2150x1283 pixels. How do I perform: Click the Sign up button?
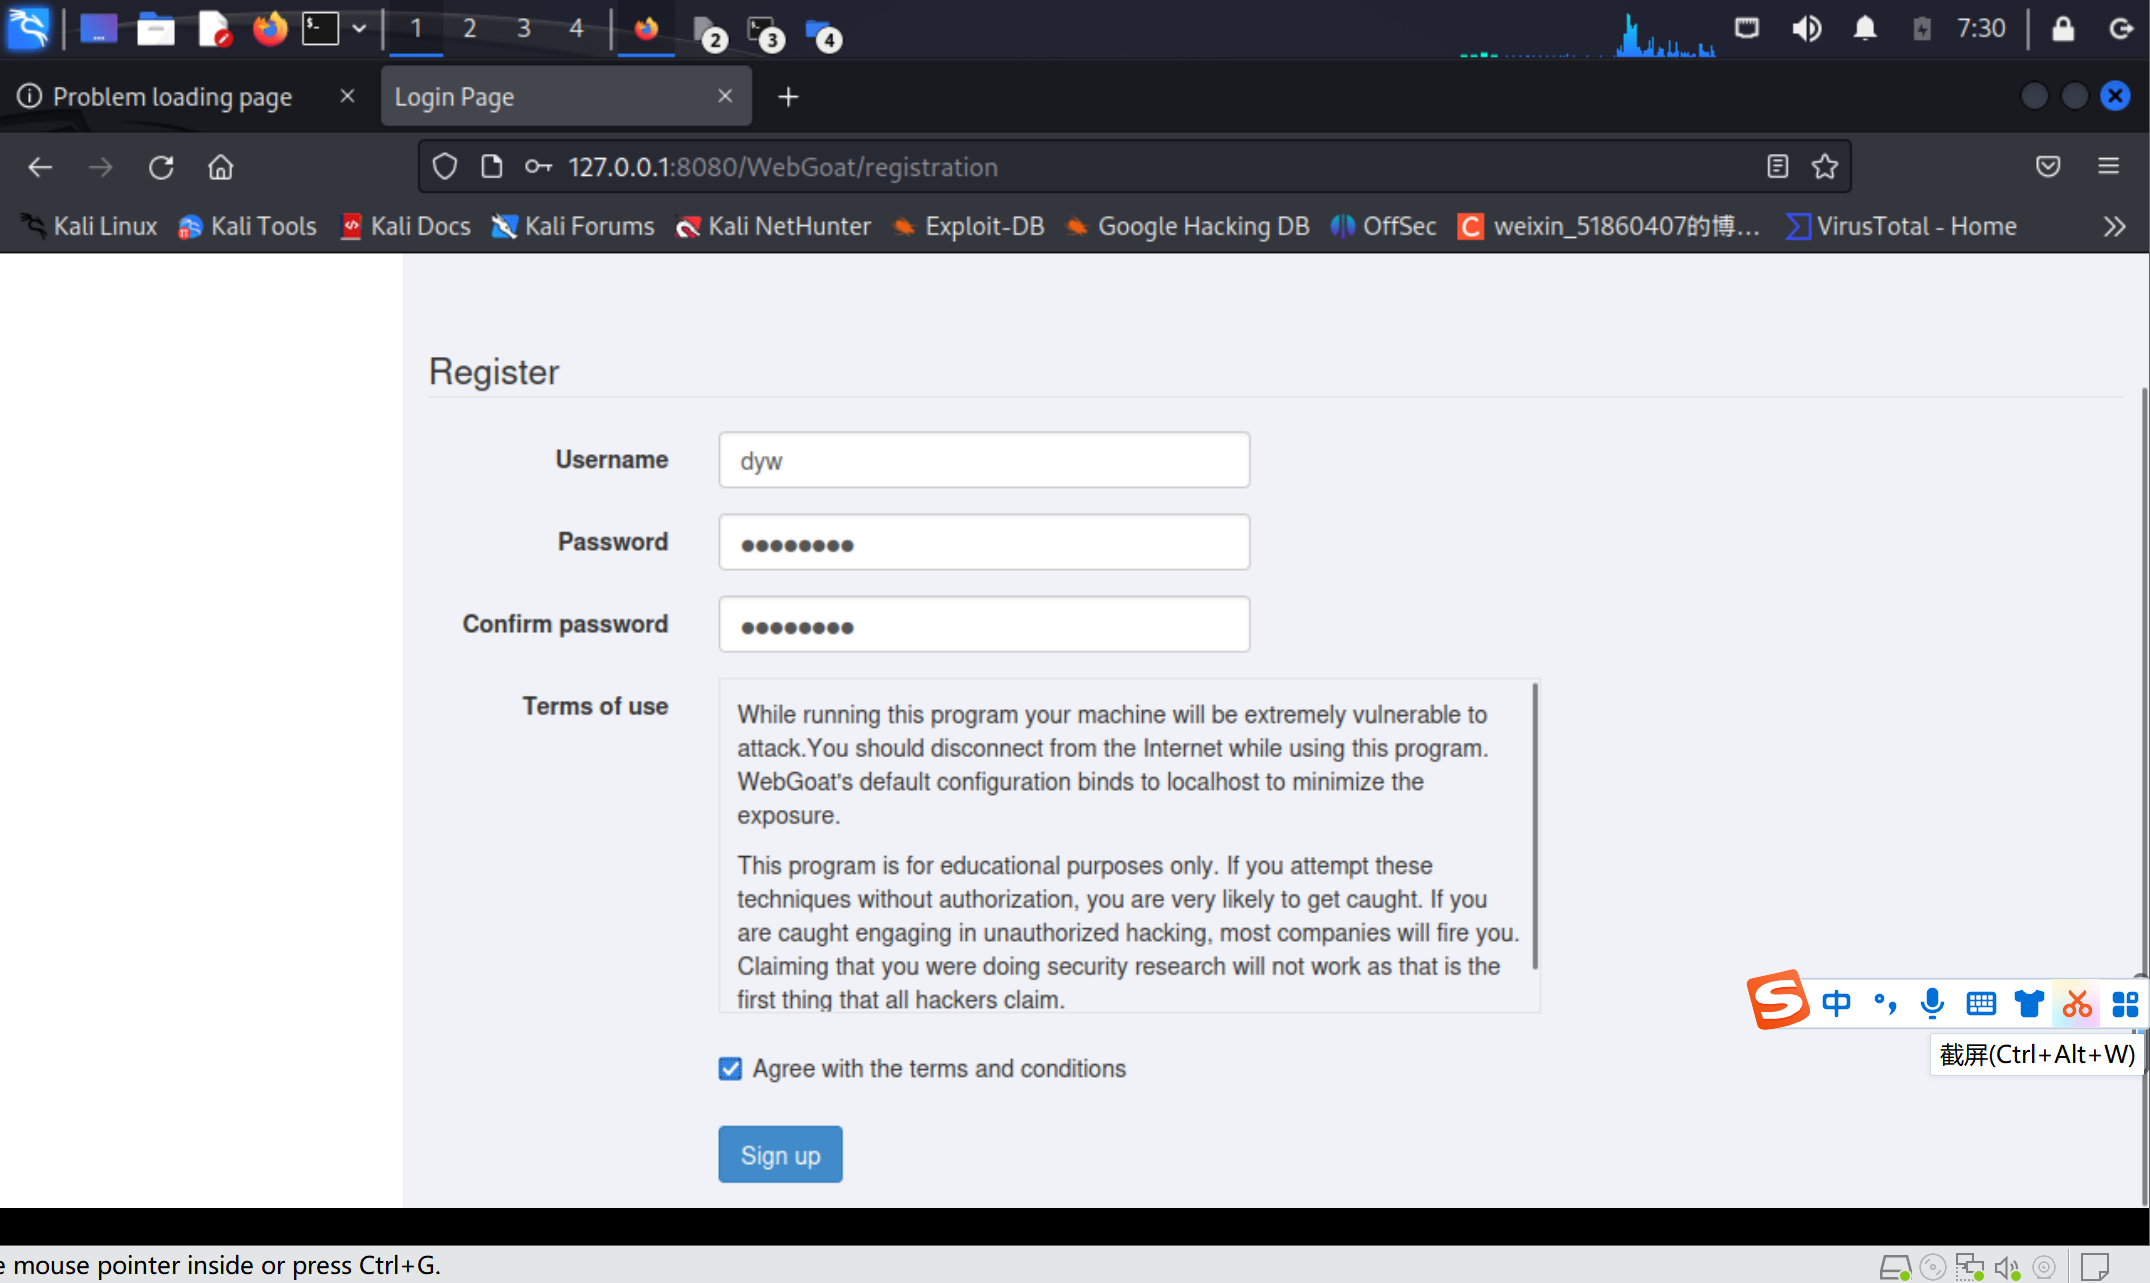tap(780, 1155)
